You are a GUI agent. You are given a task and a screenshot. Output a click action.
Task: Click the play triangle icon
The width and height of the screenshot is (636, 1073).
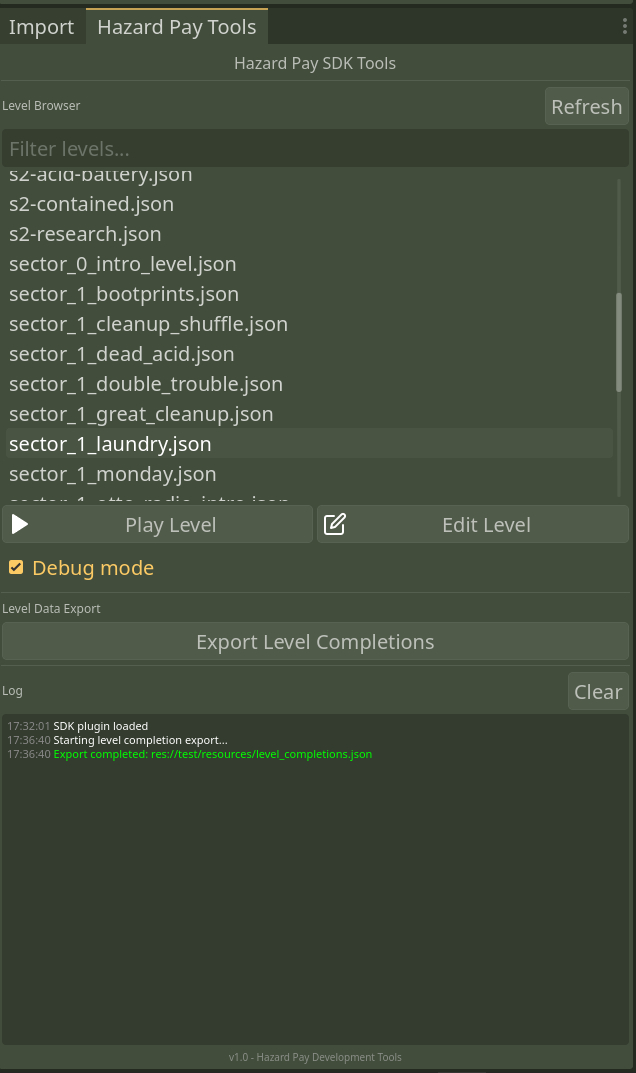pyautogui.click(x=20, y=524)
